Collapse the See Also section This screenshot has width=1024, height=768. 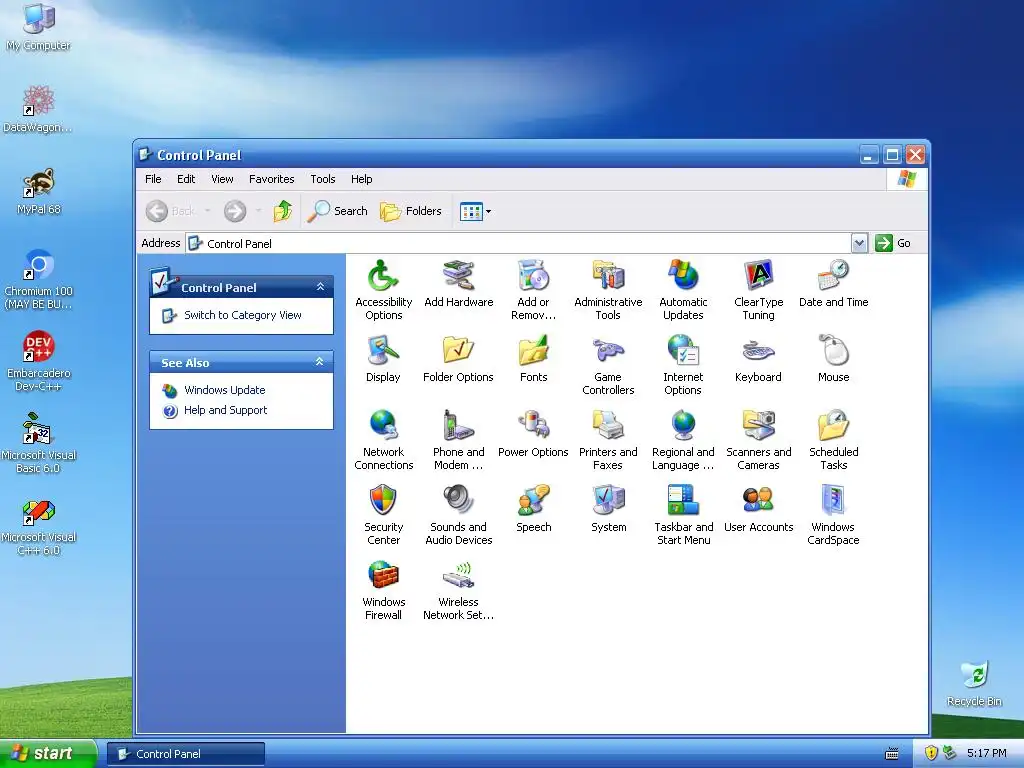[x=319, y=362]
